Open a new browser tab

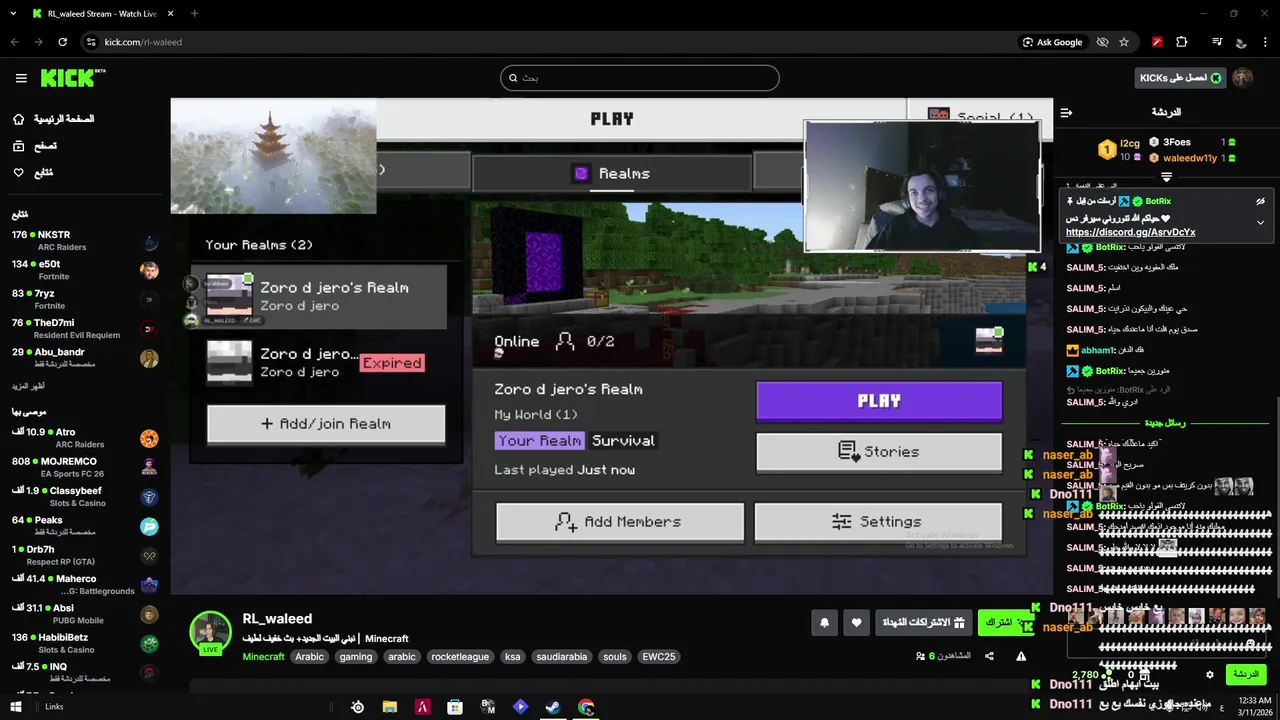click(194, 13)
